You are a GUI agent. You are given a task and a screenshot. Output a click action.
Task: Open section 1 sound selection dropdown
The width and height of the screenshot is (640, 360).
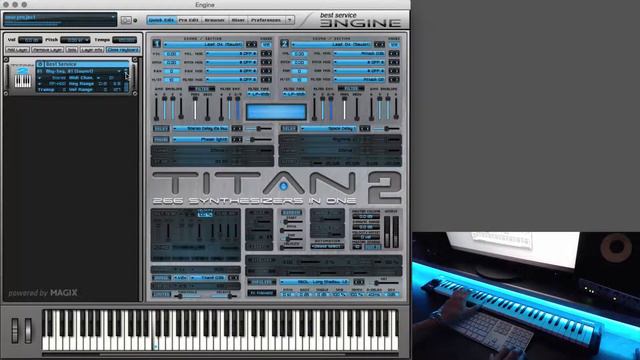click(204, 44)
